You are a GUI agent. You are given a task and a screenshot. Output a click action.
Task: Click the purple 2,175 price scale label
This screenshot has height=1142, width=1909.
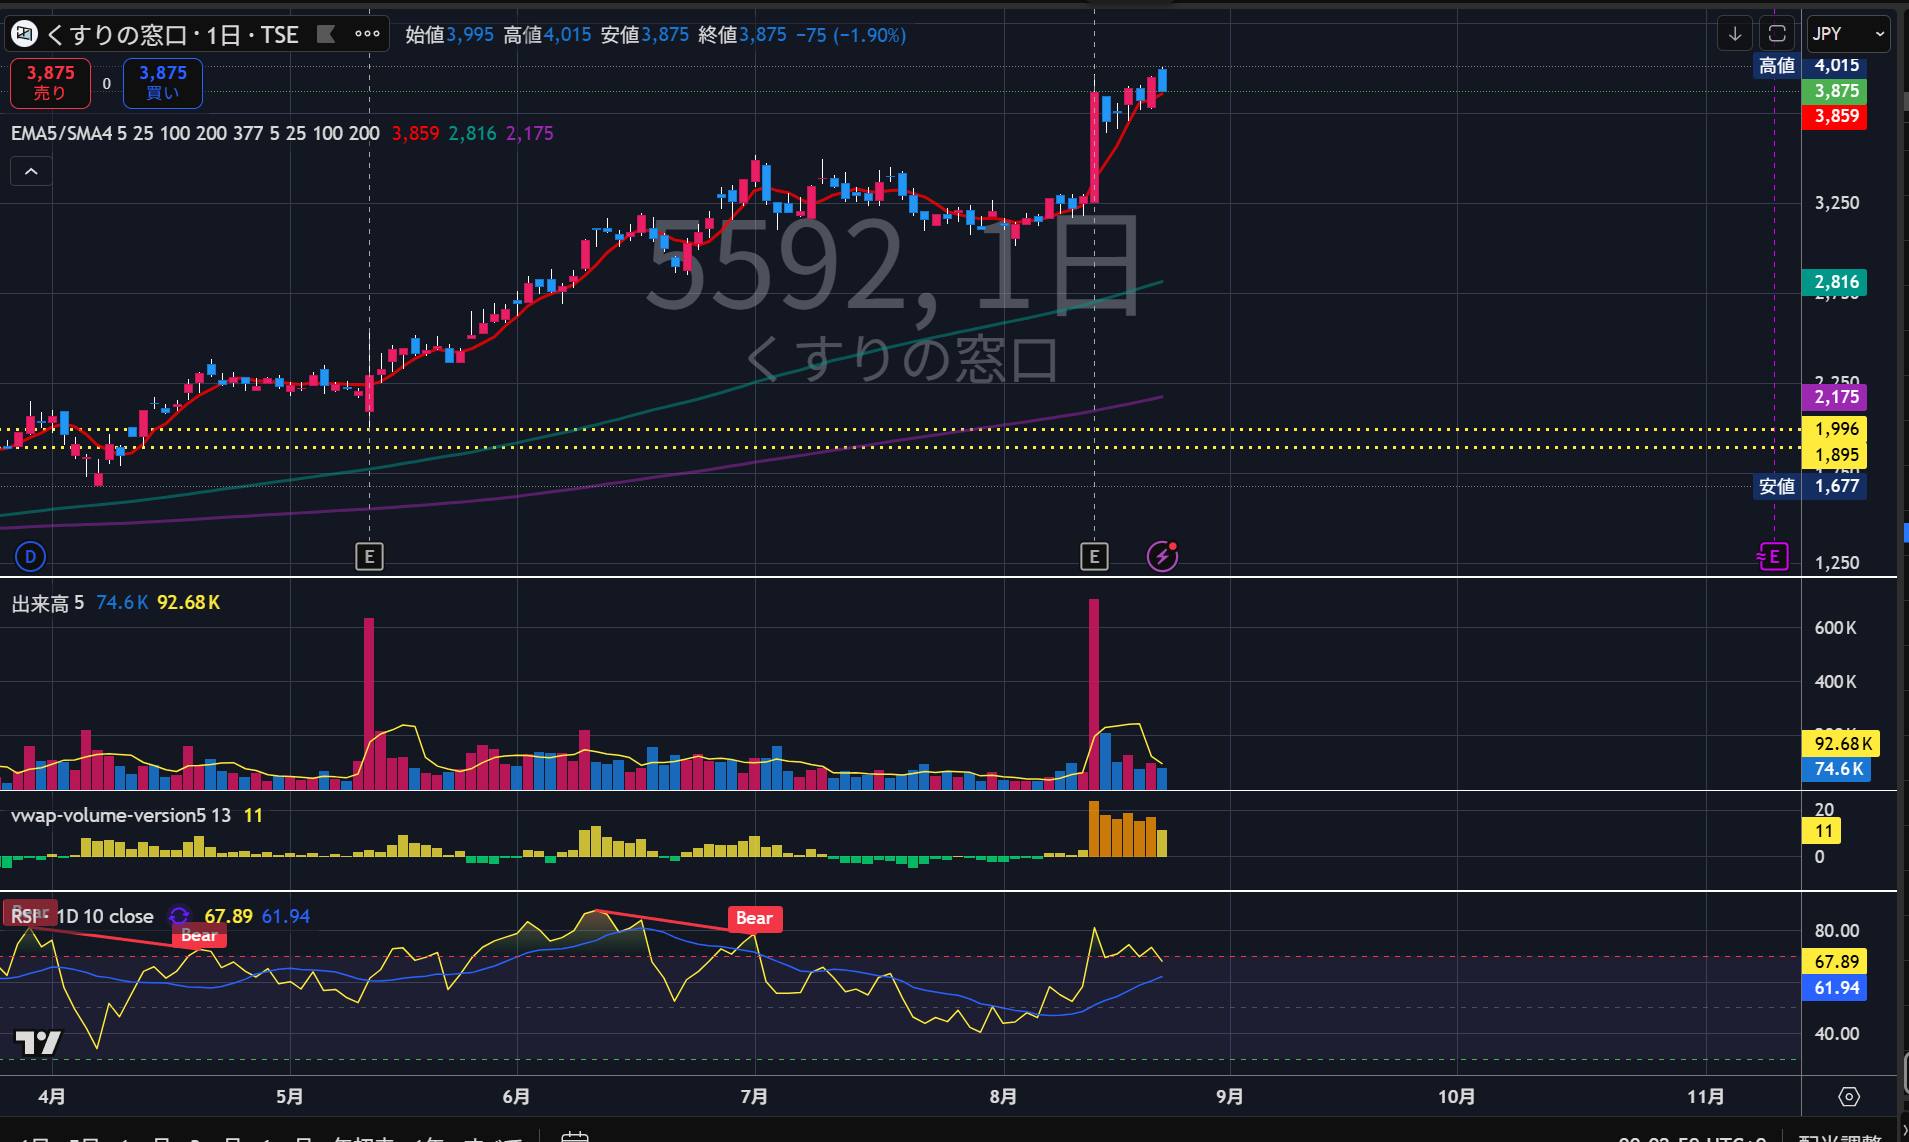pos(1836,397)
